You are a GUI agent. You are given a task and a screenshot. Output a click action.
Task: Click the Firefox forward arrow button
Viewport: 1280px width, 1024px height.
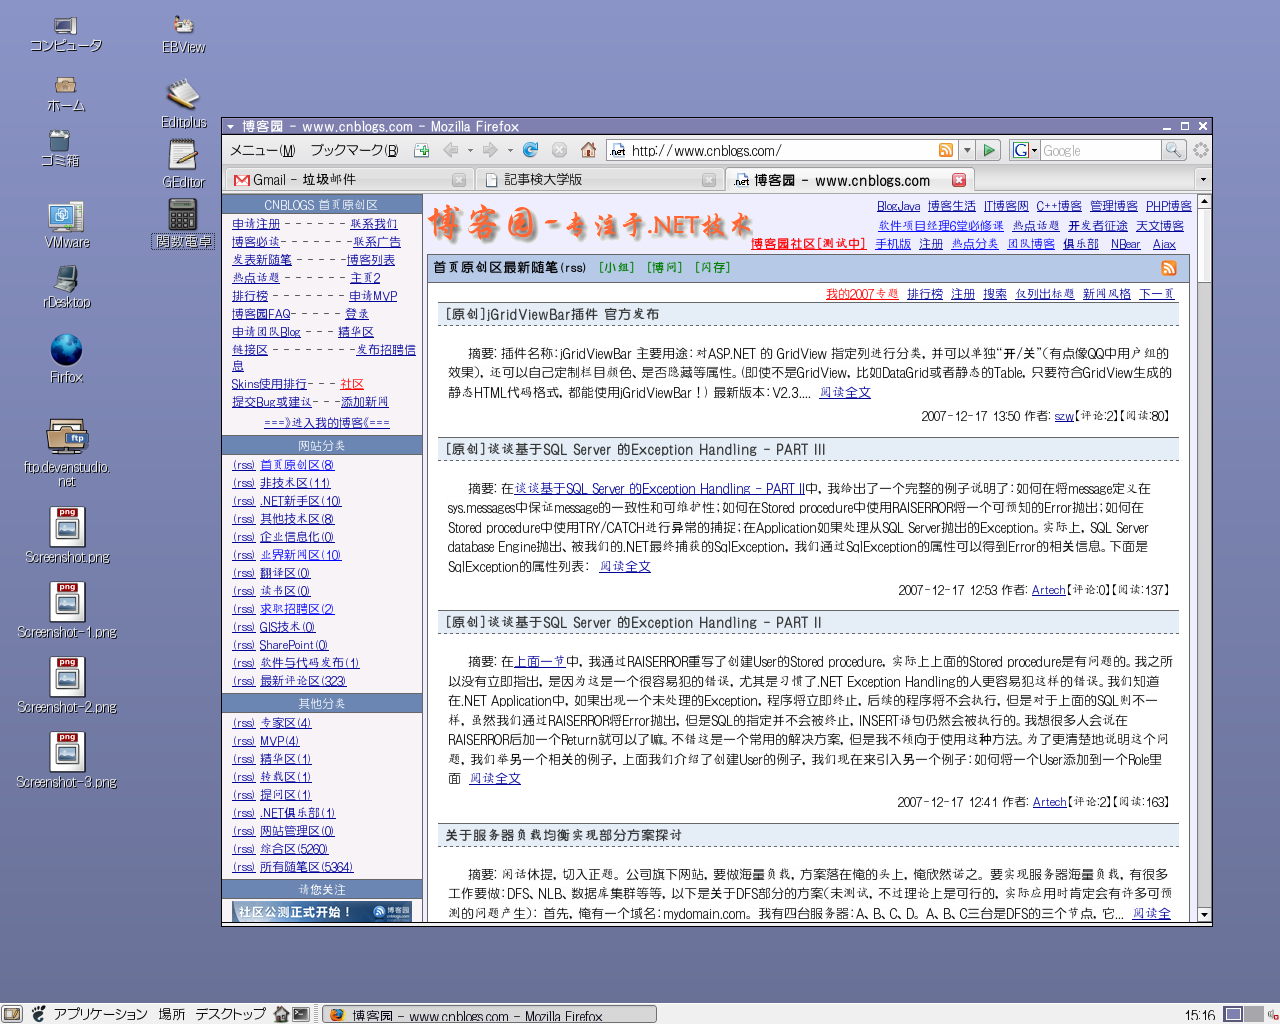click(489, 150)
